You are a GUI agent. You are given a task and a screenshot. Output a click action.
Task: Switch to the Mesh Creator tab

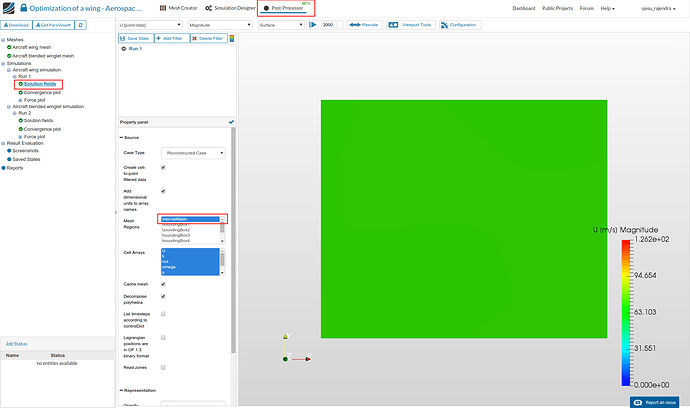(x=177, y=8)
